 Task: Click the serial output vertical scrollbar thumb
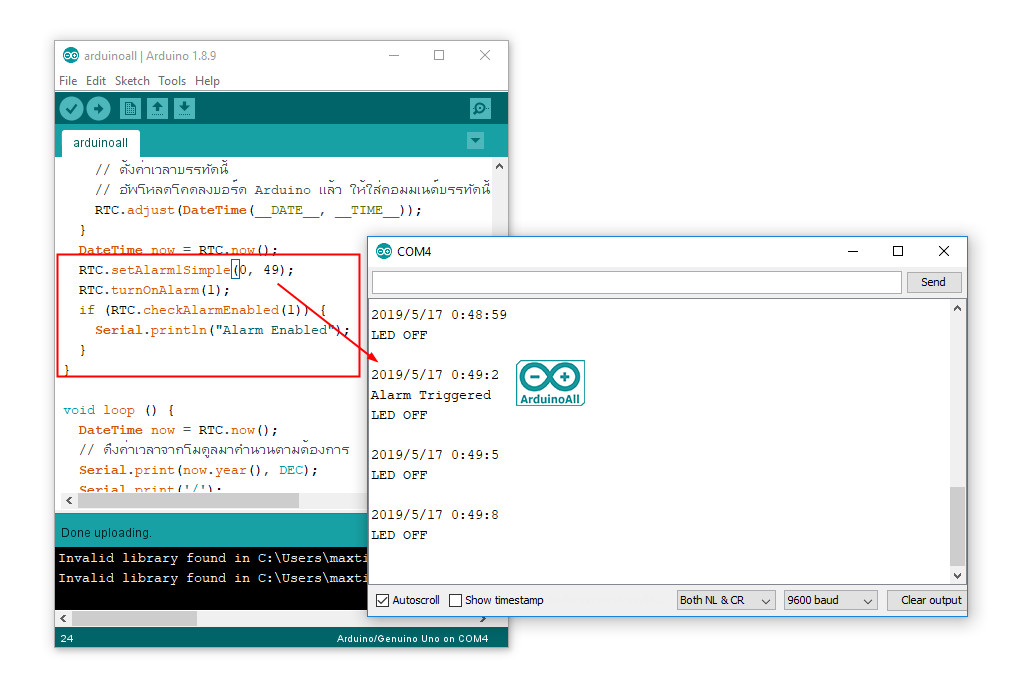point(958,525)
